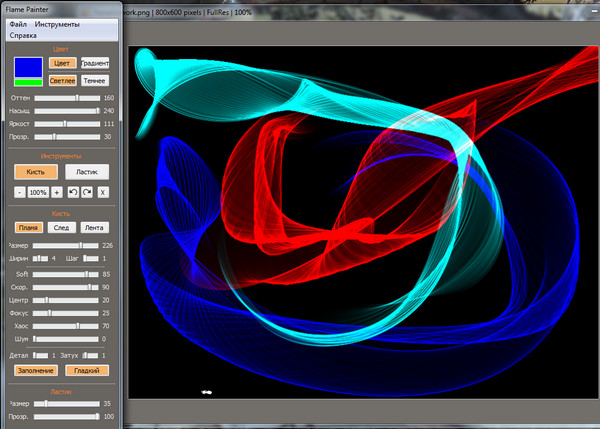Toggle the Гладкий smooth button
The height and width of the screenshot is (429, 600).
(x=87, y=370)
